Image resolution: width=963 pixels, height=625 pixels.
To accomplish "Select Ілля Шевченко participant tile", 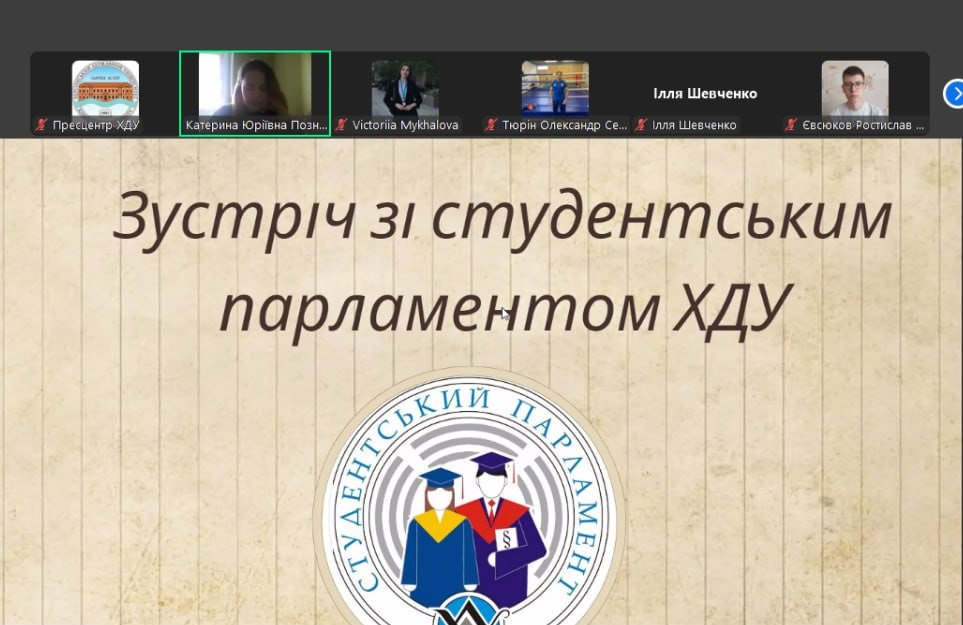I will 705,93.
